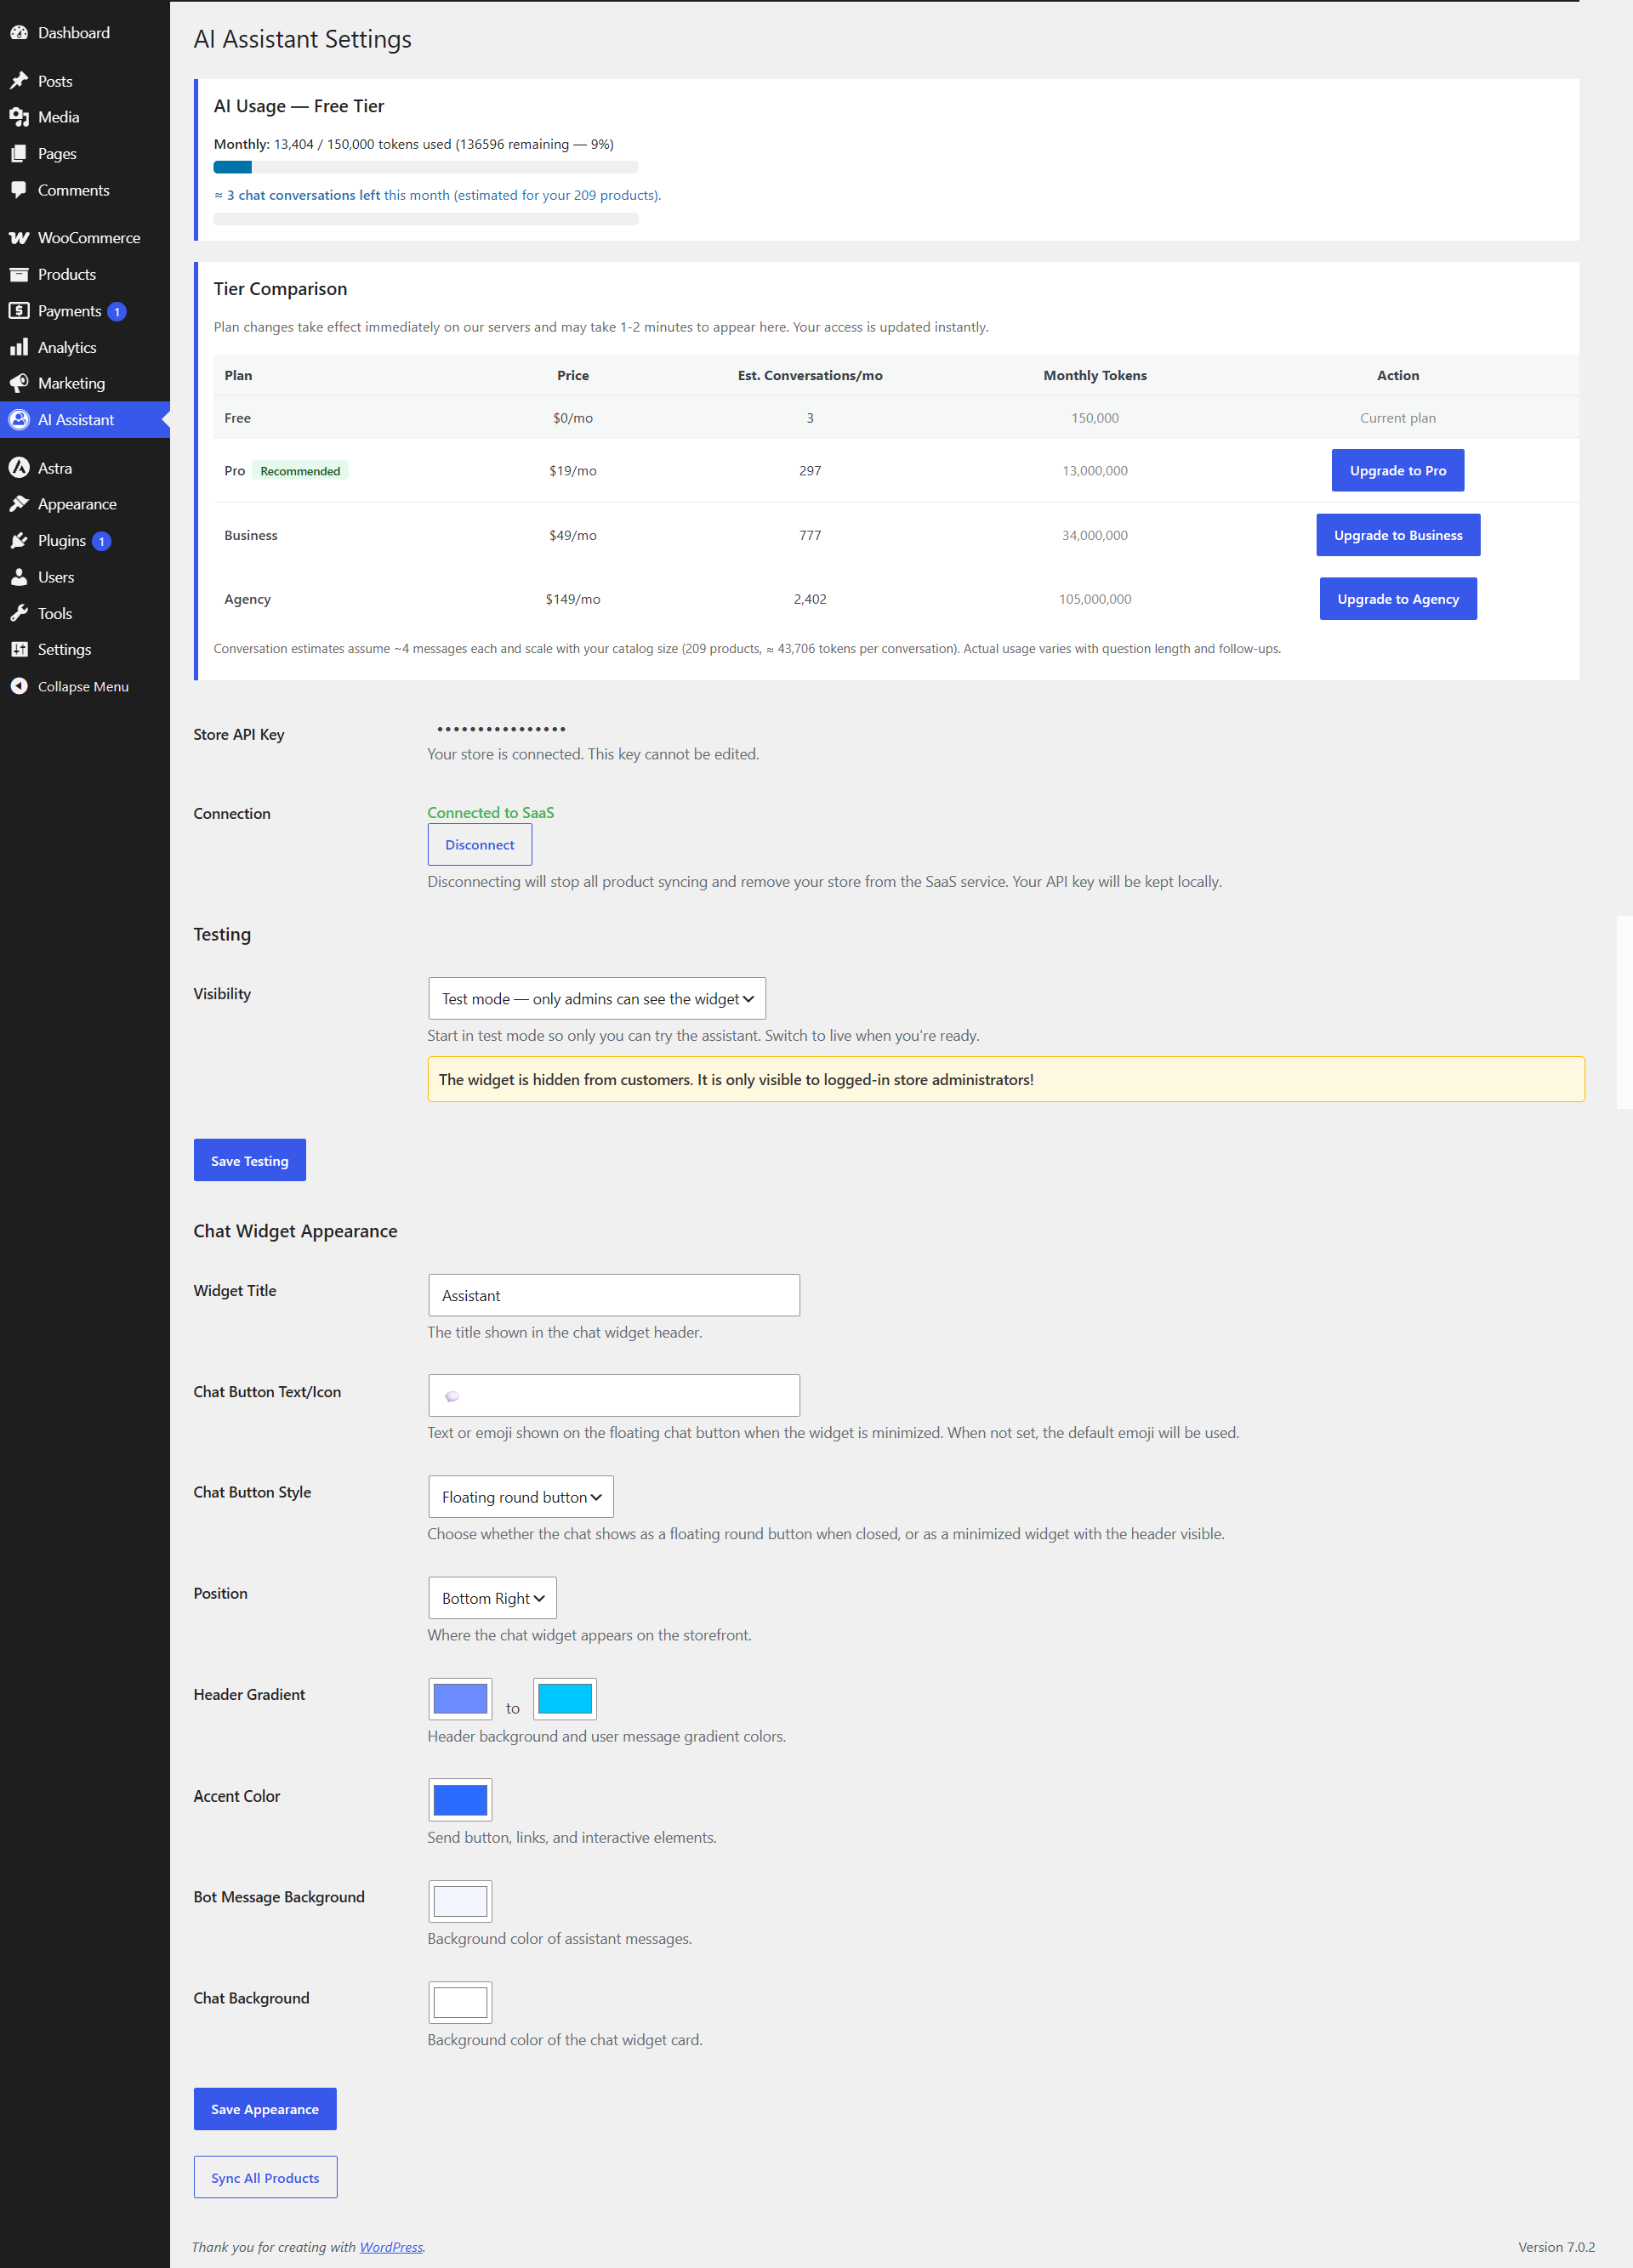Click the "Connected to SaaS" status text
Viewport: 1633px width, 2268px height.
491,813
